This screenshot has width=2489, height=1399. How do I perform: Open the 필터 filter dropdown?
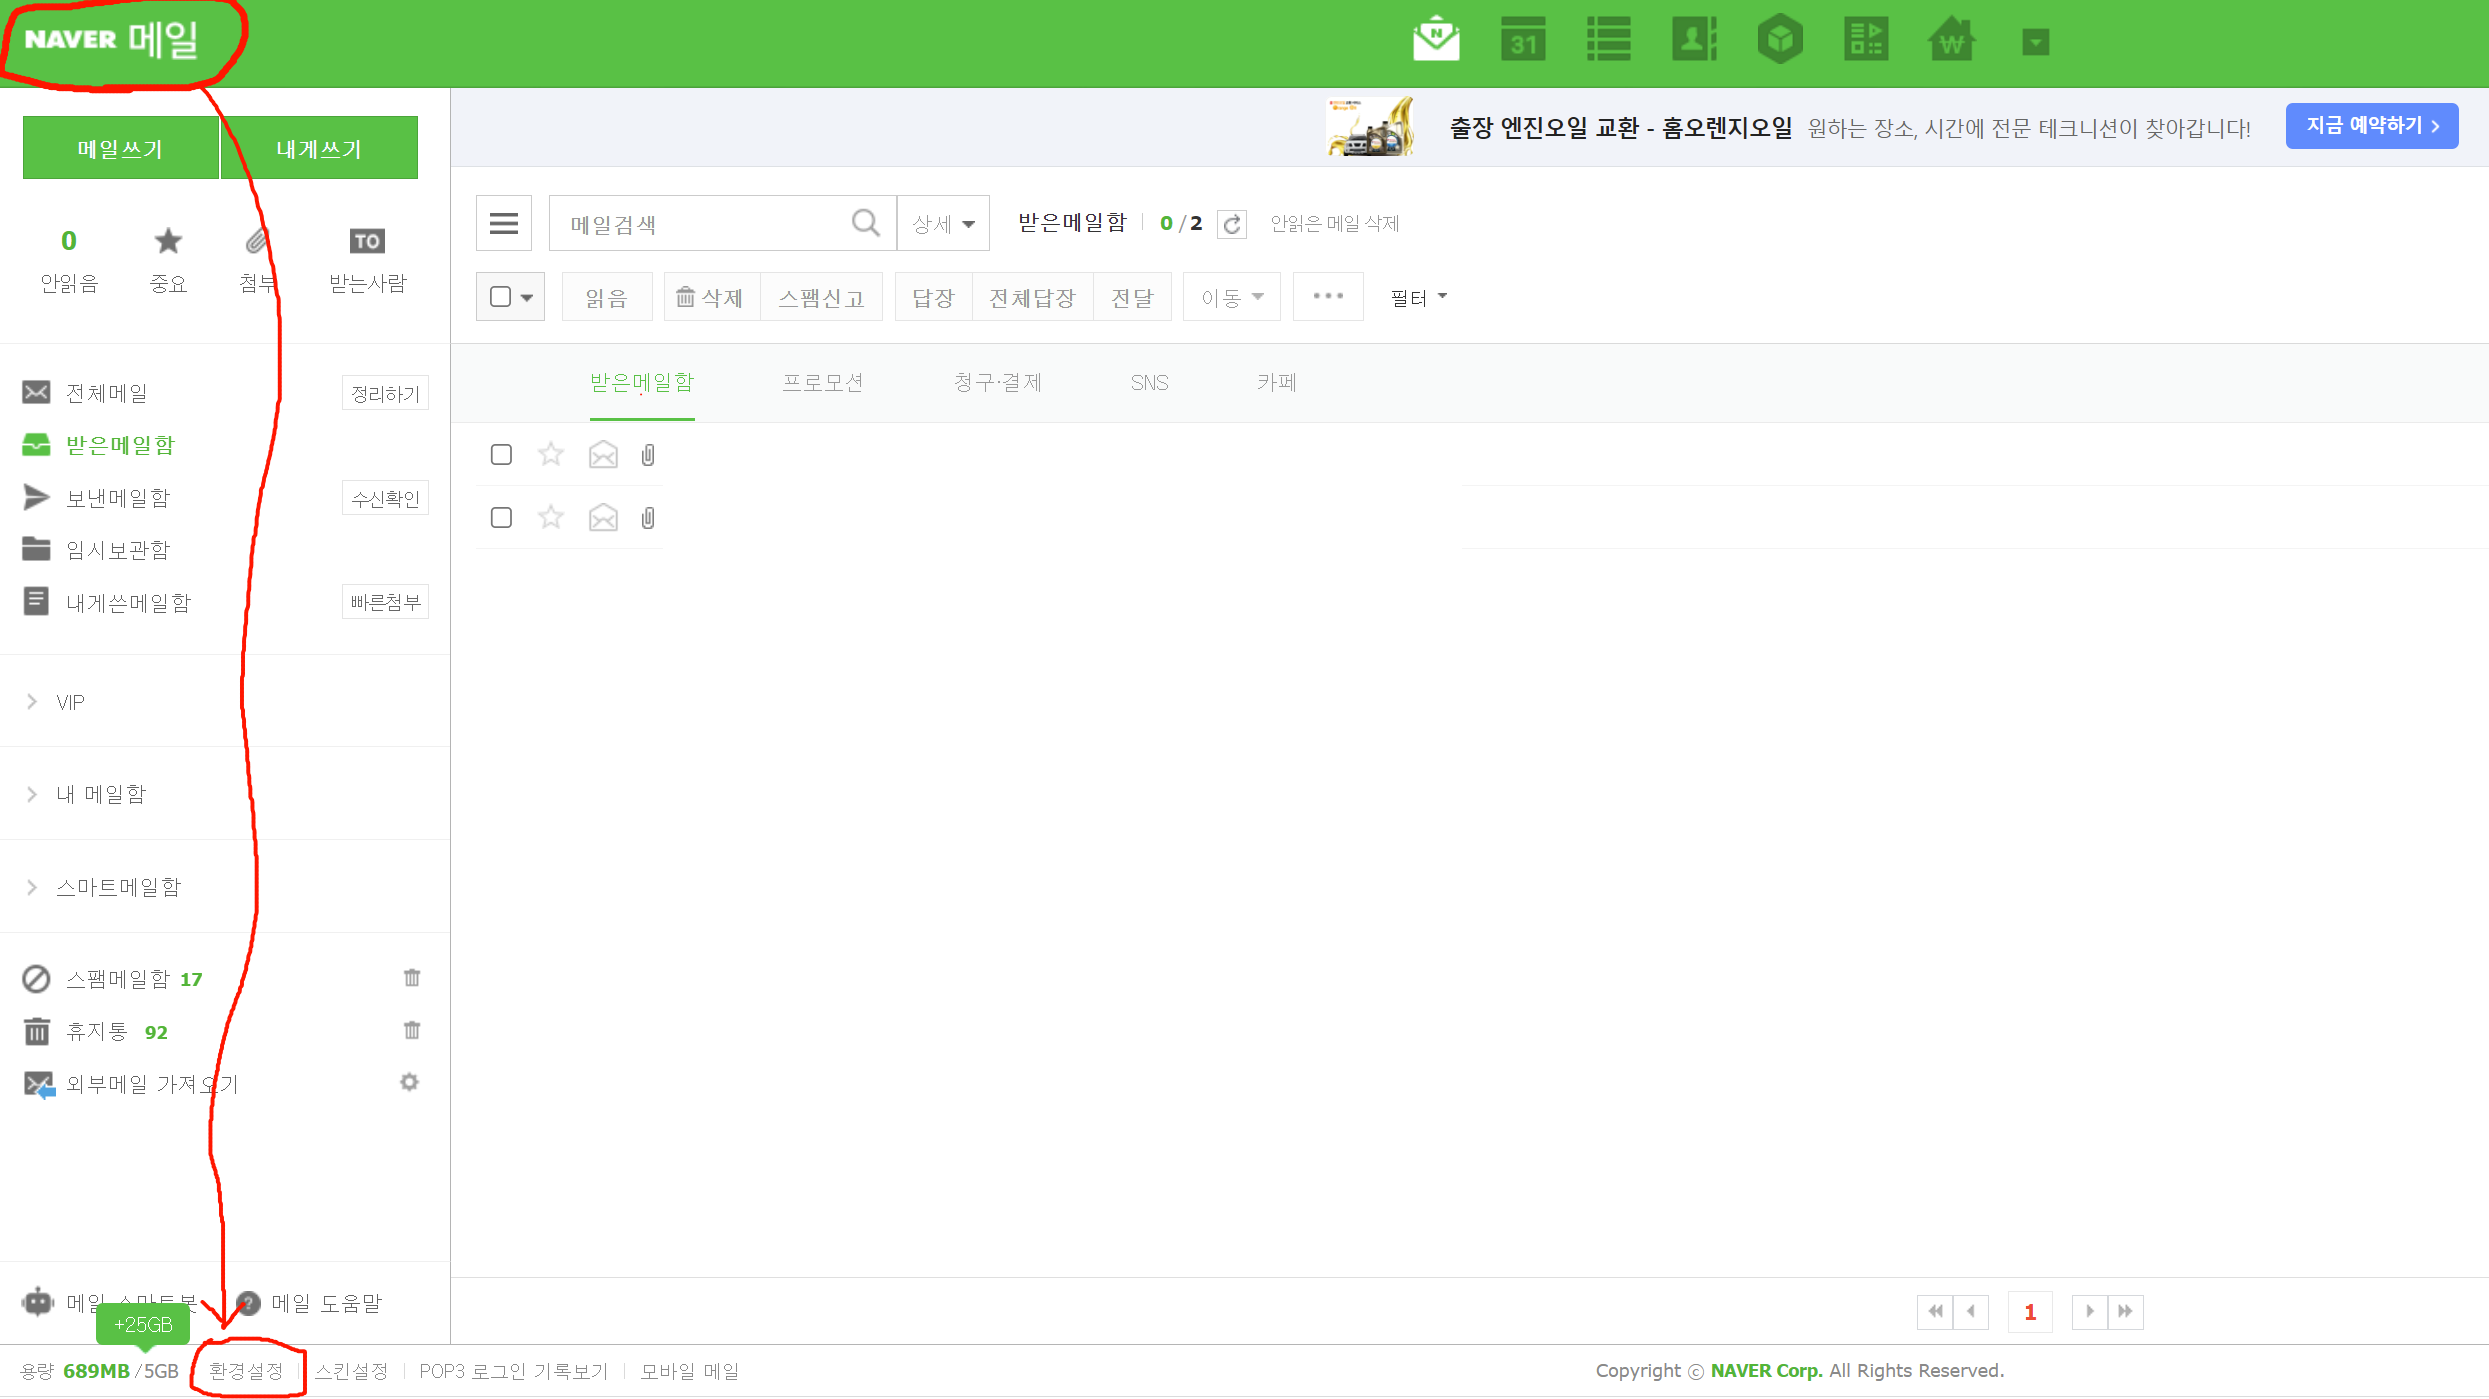click(1418, 297)
